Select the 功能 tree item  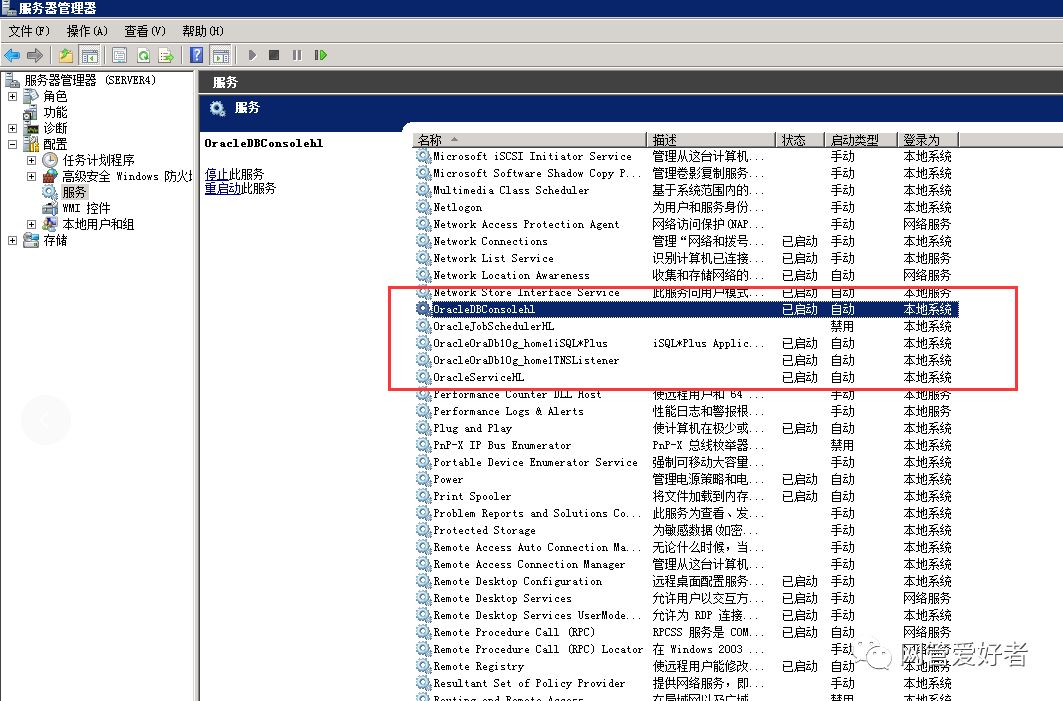point(55,113)
